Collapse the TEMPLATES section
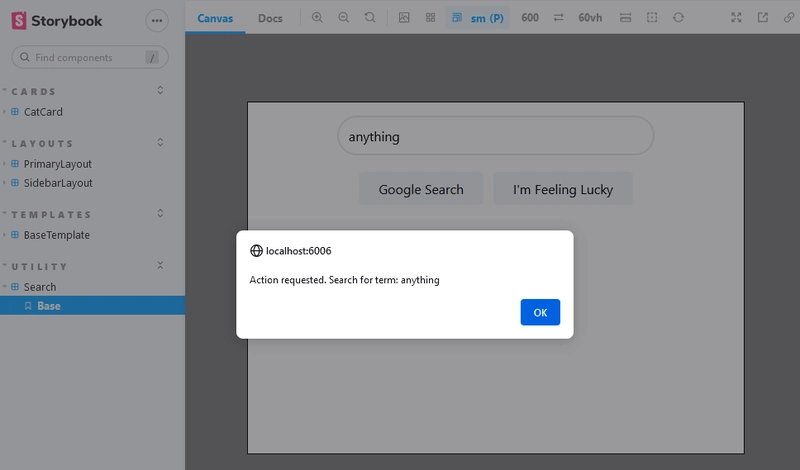Viewport: 800px width, 470px height. [52, 215]
